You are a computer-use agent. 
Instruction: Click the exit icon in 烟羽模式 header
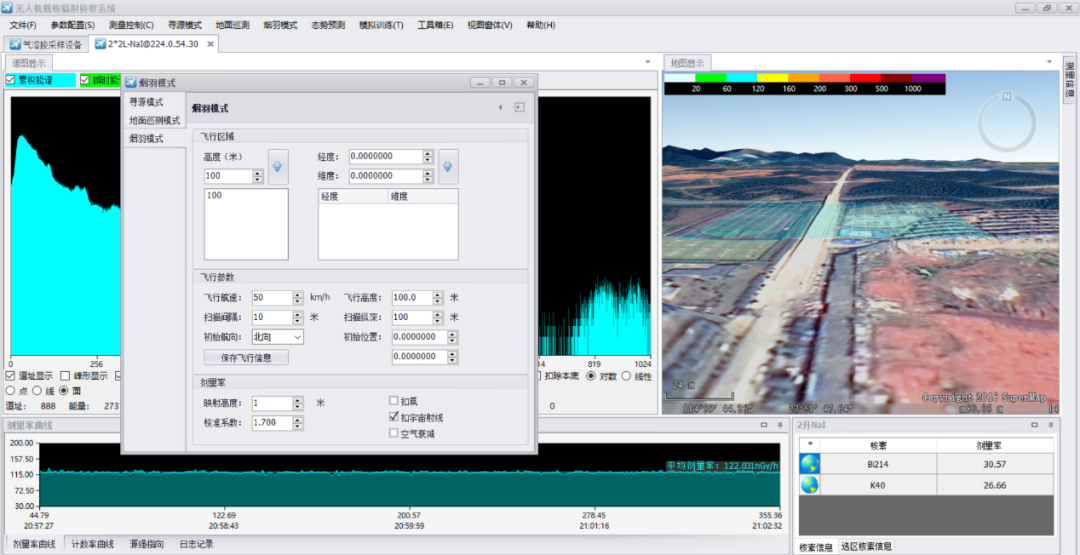[x=520, y=108]
